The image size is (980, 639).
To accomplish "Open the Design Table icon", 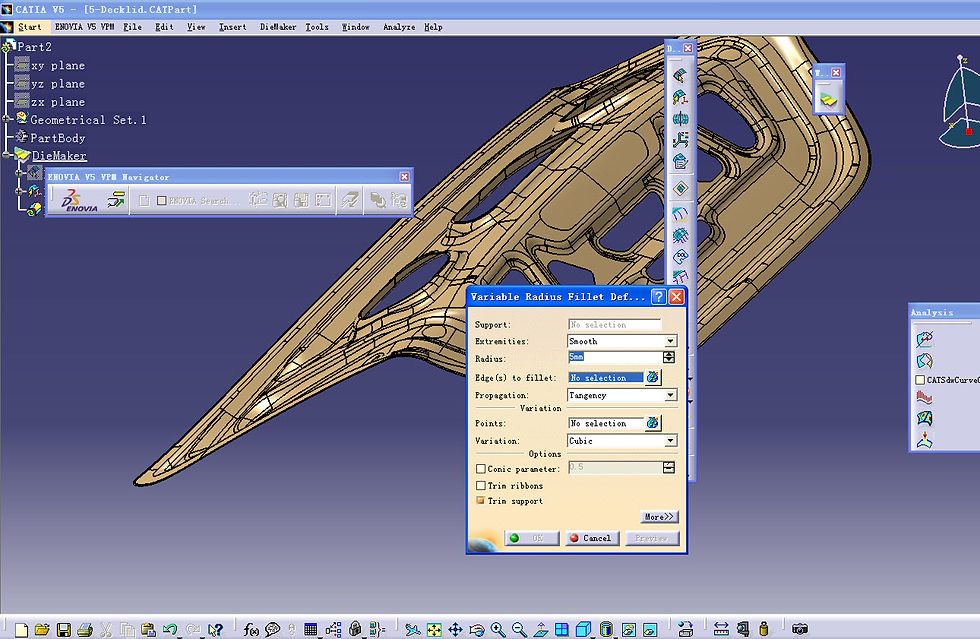I will coord(311,629).
